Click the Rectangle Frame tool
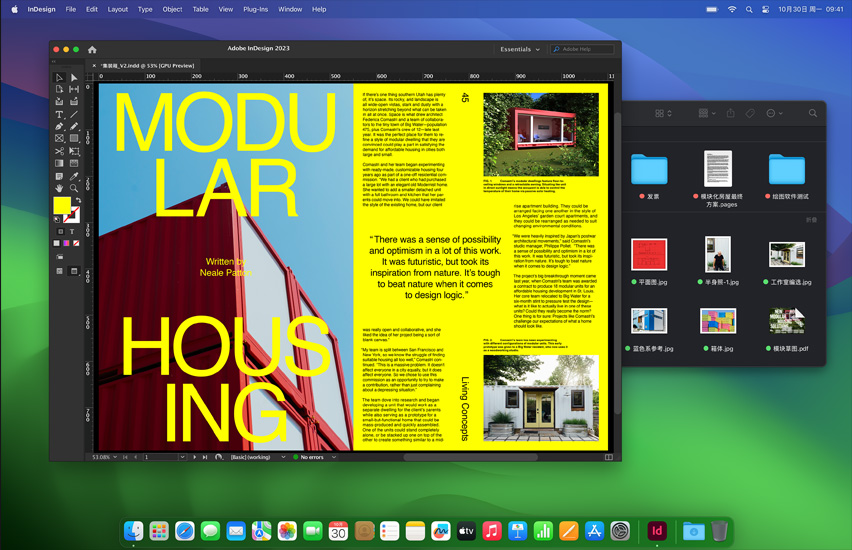The image size is (852, 550). (59, 139)
